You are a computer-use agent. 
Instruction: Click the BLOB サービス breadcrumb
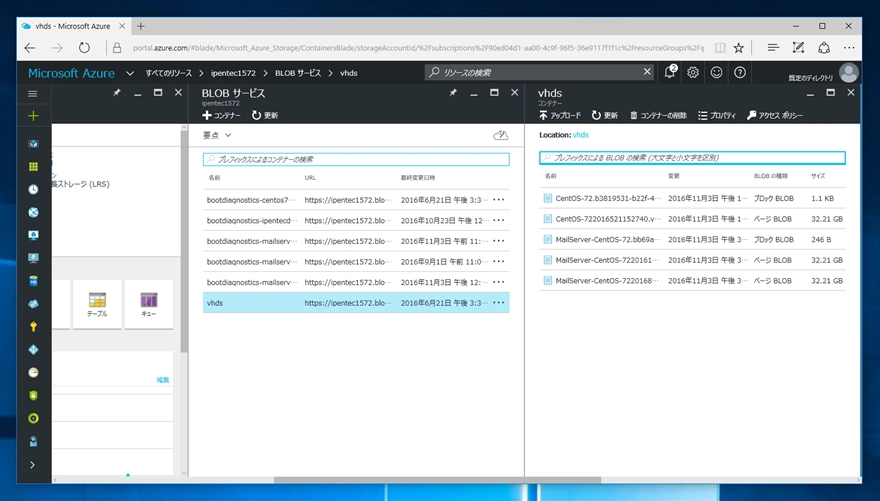coord(298,73)
